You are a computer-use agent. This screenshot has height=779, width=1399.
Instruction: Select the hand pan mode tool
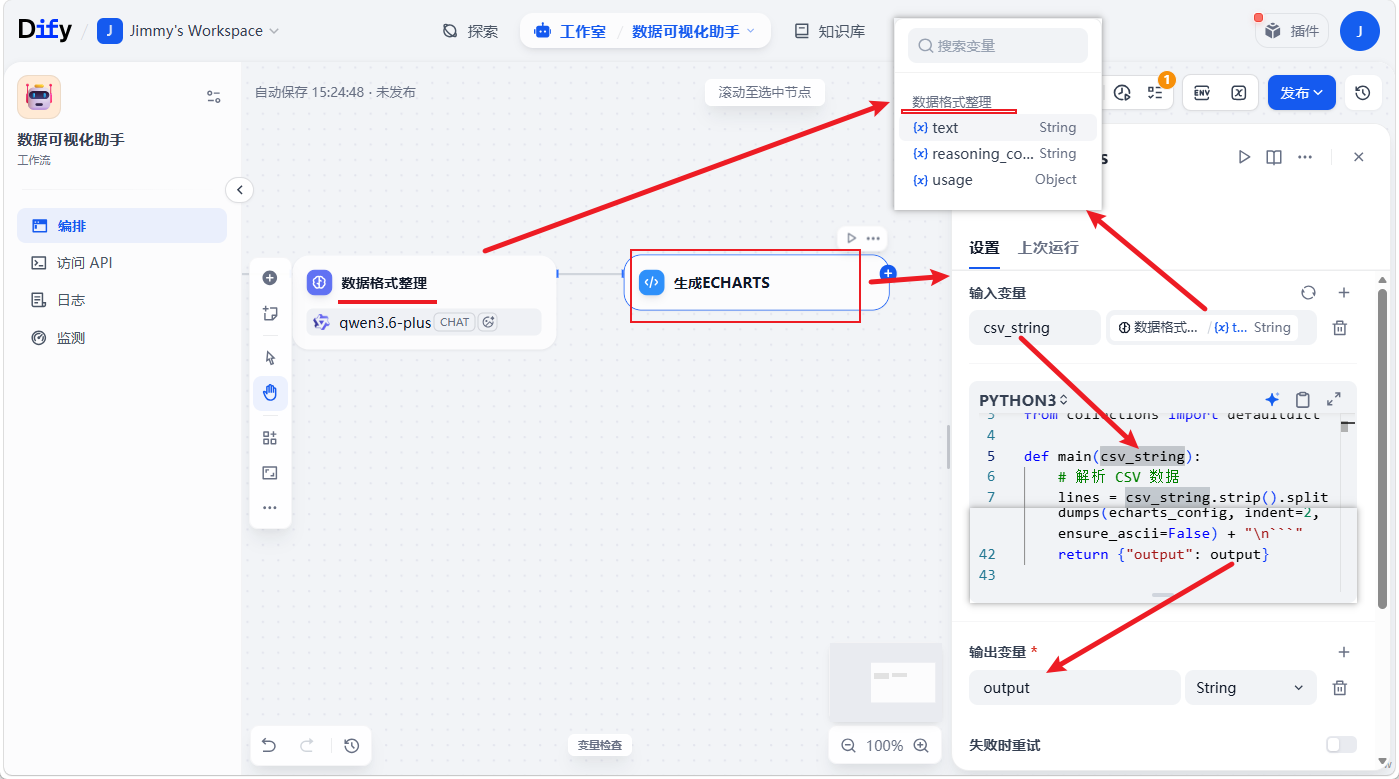pos(270,393)
